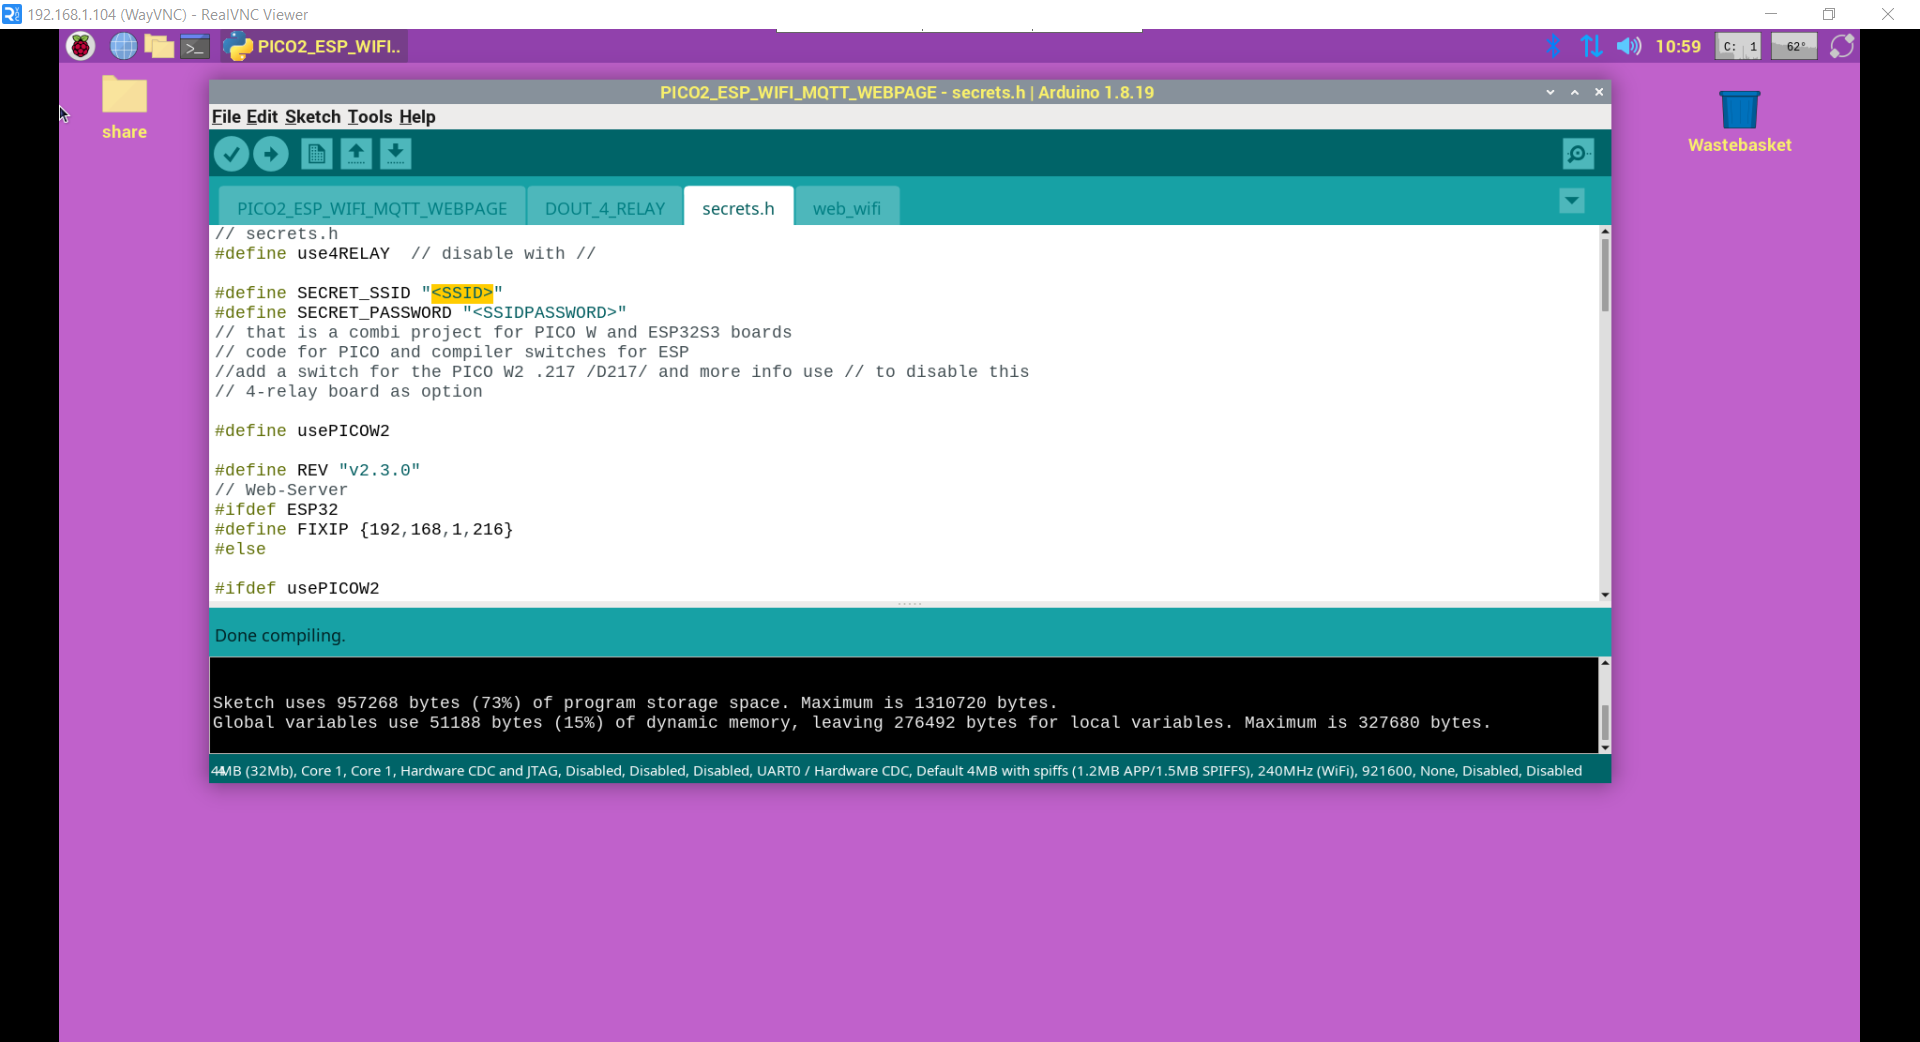This screenshot has height=1042, width=1920.
Task: Open the Serial Monitor magnifier icon
Action: pos(1578,154)
